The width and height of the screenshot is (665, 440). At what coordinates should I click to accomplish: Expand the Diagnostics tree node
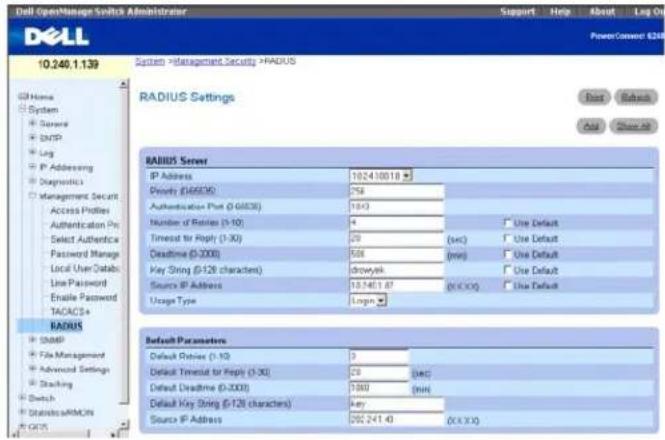(33, 181)
